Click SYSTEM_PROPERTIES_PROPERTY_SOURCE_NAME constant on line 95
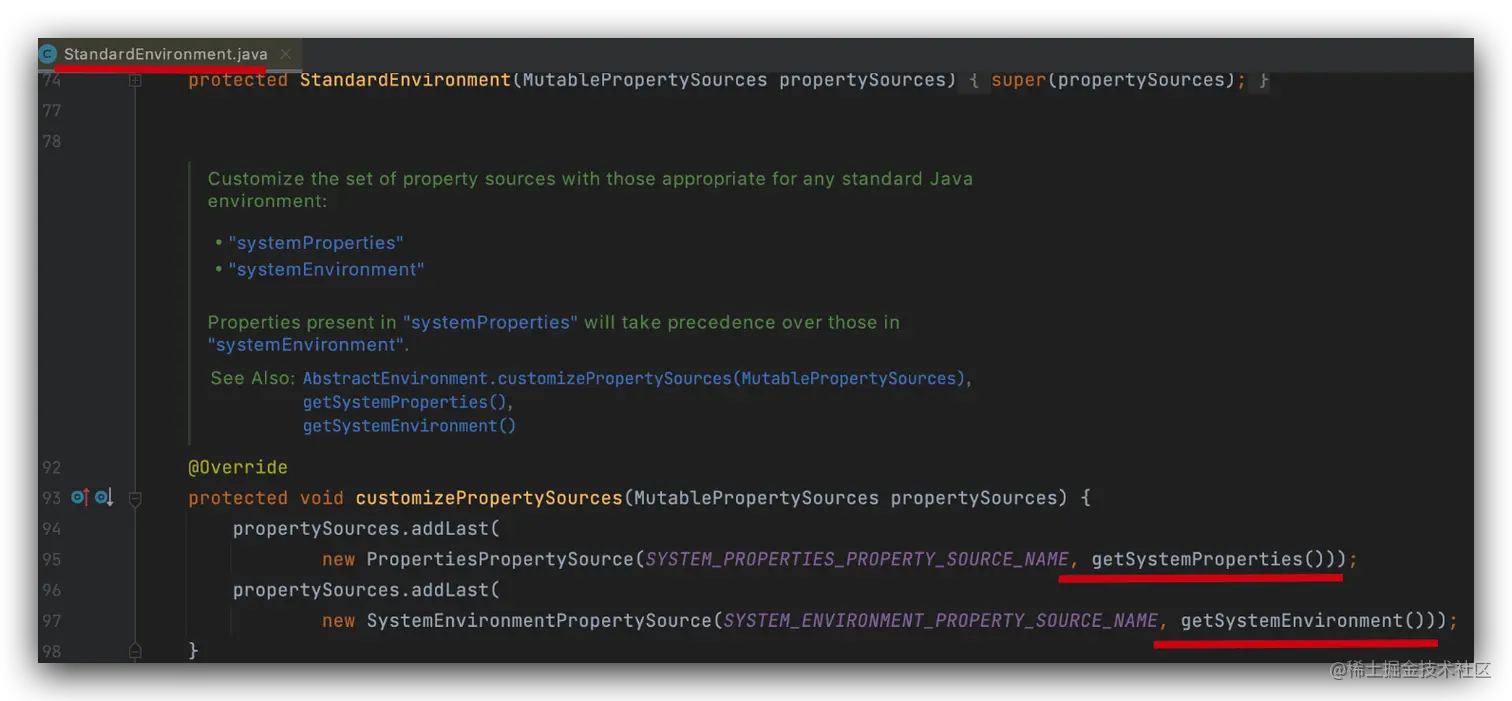 click(x=857, y=559)
